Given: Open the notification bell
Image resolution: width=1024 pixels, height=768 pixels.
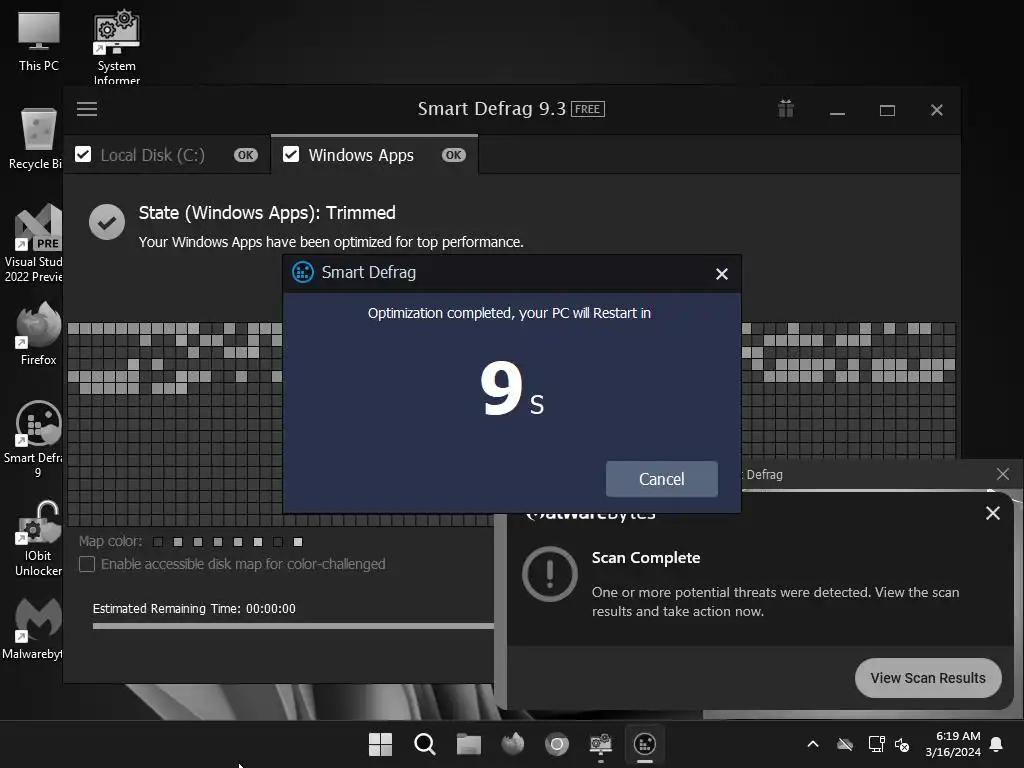Looking at the screenshot, I should point(997,744).
